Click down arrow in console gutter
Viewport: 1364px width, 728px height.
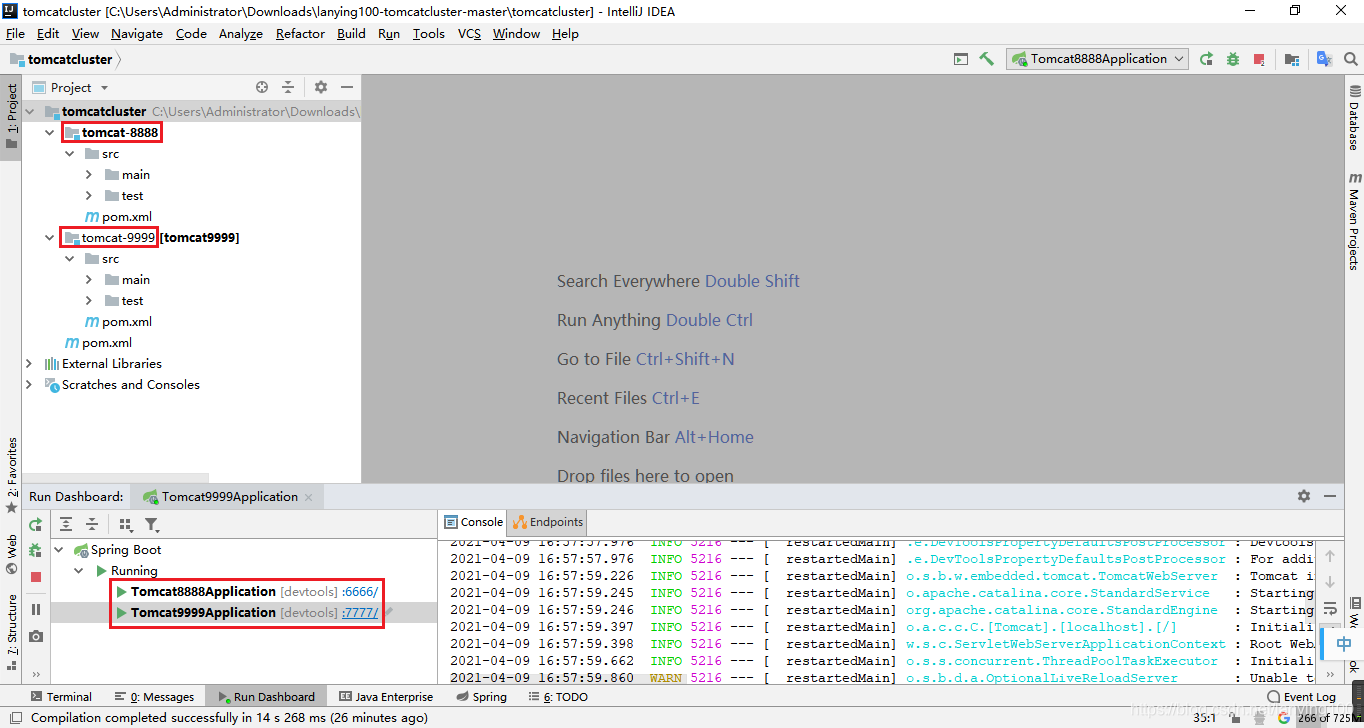tap(1330, 582)
